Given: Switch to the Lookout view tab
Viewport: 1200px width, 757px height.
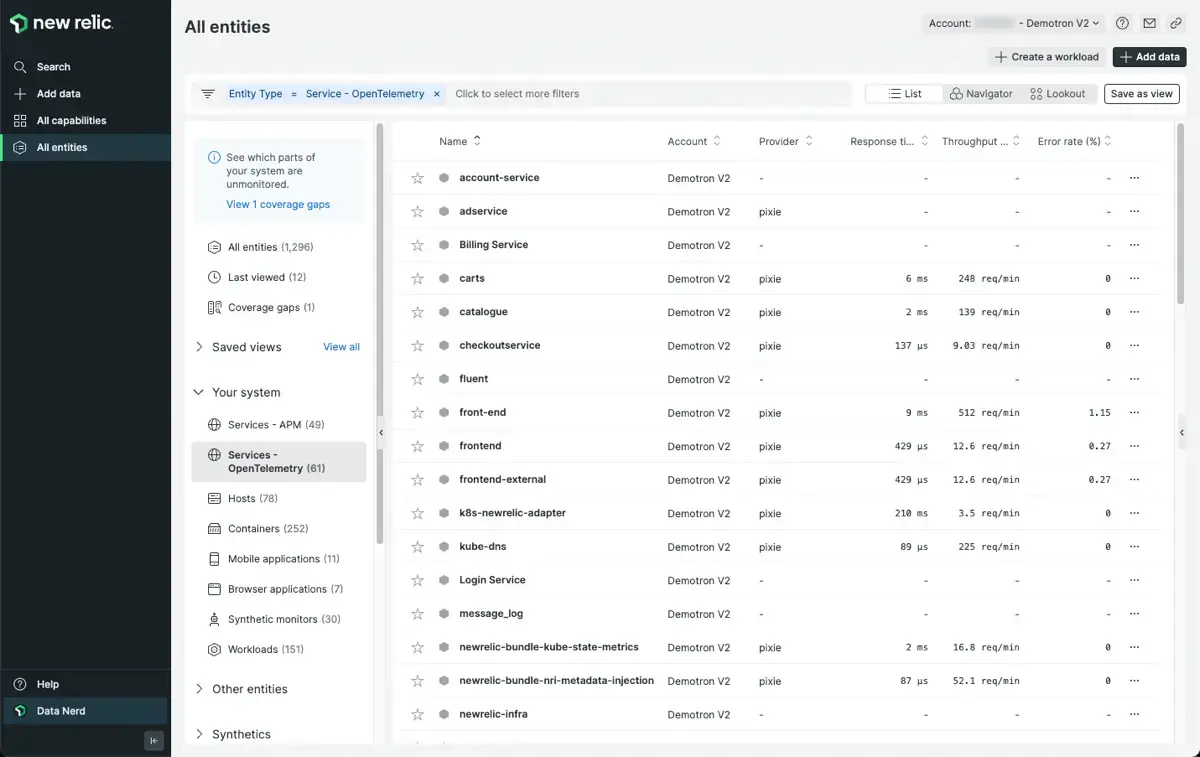Looking at the screenshot, I should [x=1057, y=94].
